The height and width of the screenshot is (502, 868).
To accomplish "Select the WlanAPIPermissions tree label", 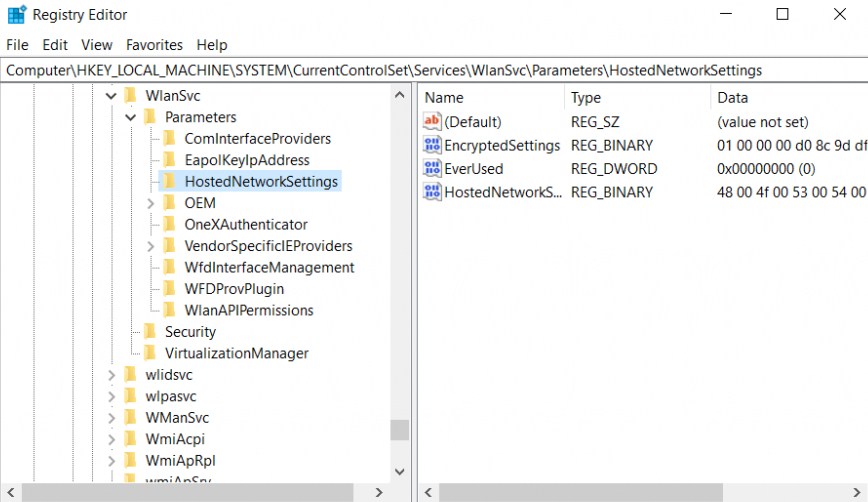I will coord(249,310).
